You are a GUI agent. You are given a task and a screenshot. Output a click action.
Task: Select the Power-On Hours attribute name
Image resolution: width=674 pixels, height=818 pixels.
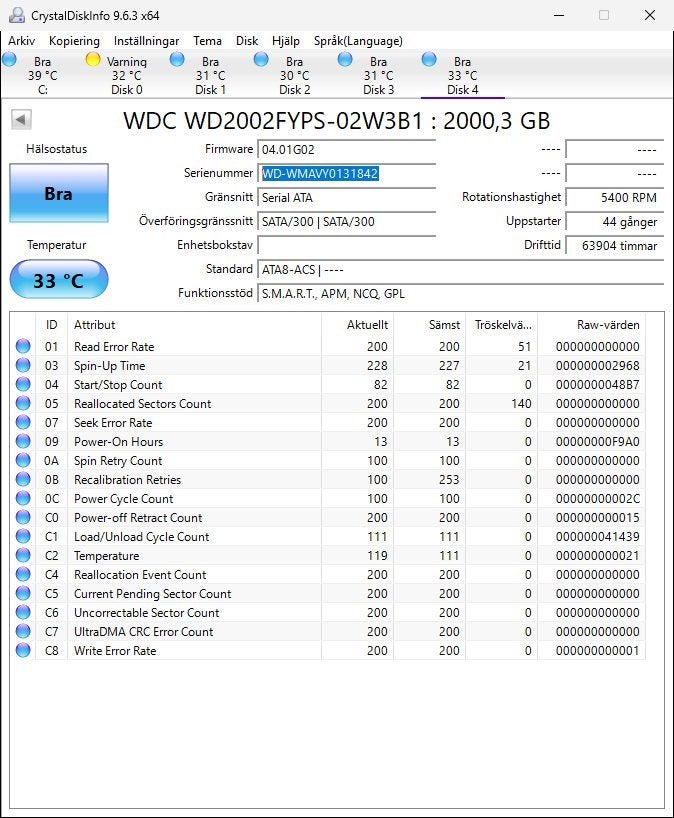(118, 442)
